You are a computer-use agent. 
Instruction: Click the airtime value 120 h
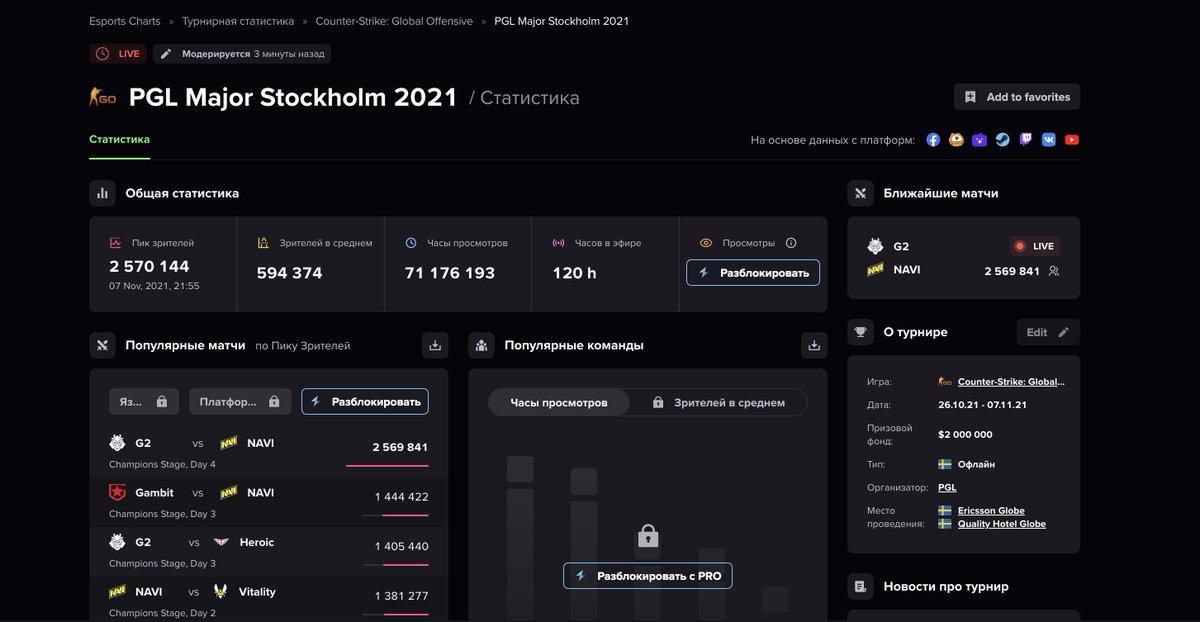(574, 273)
